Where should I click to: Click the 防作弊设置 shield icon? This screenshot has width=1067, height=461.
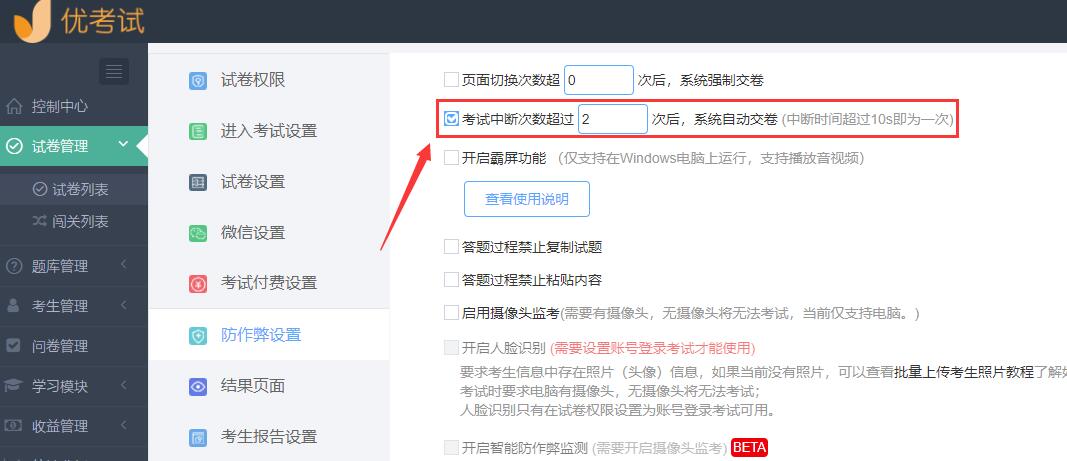click(x=198, y=336)
